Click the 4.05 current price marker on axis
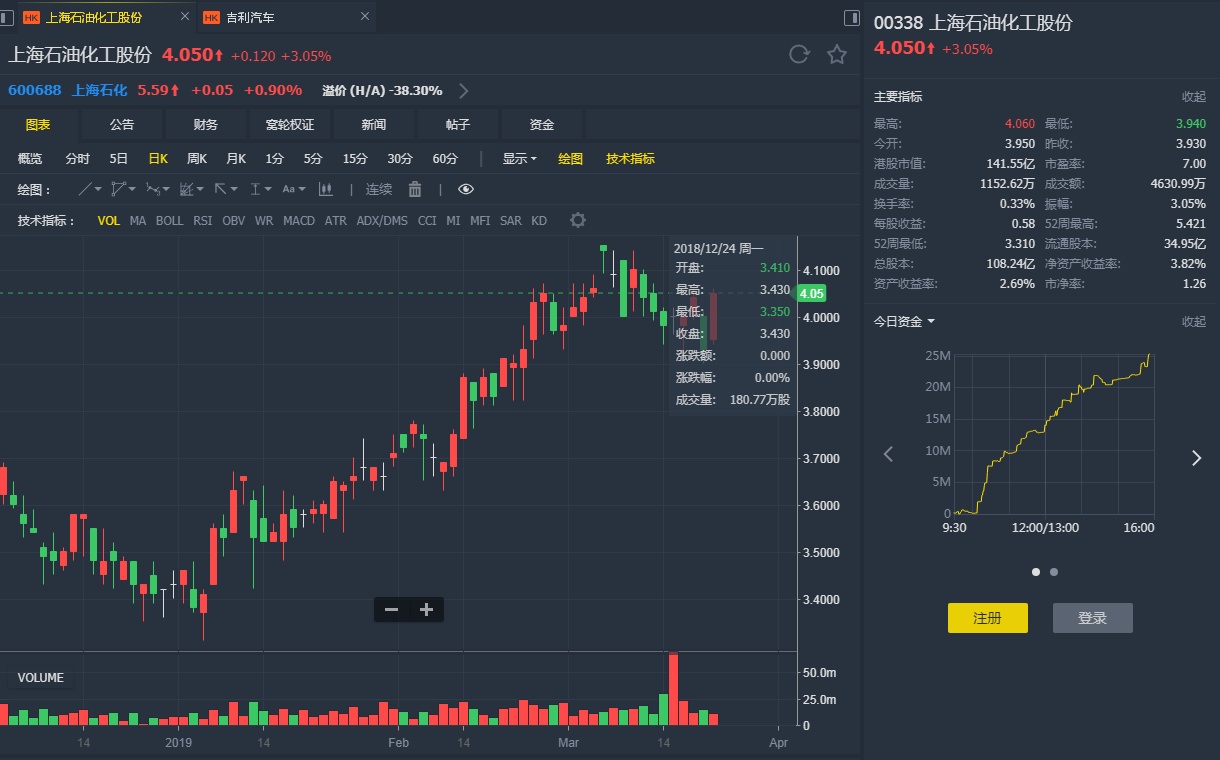1220x760 pixels. pyautogui.click(x=810, y=293)
